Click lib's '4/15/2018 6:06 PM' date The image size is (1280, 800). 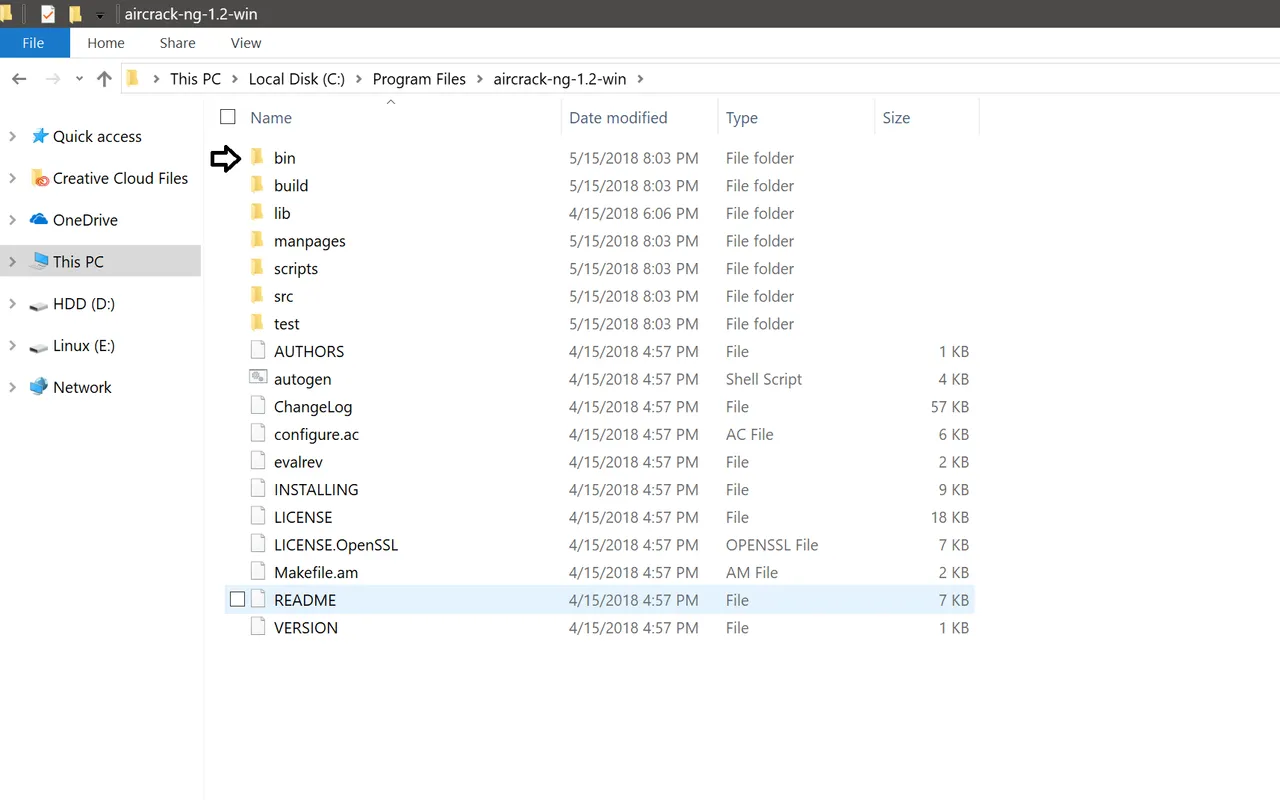point(633,213)
